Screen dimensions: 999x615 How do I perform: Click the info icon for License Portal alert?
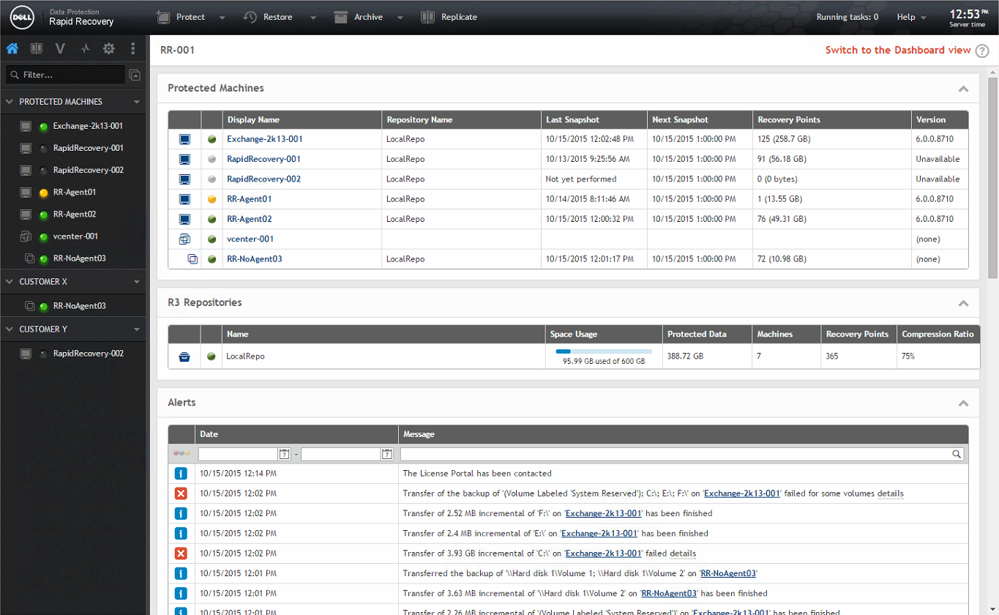point(181,474)
